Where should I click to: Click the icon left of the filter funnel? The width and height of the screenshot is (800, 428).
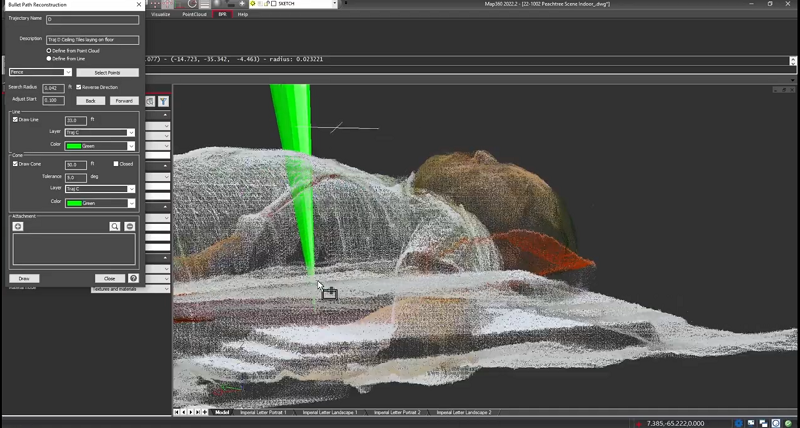(151, 101)
